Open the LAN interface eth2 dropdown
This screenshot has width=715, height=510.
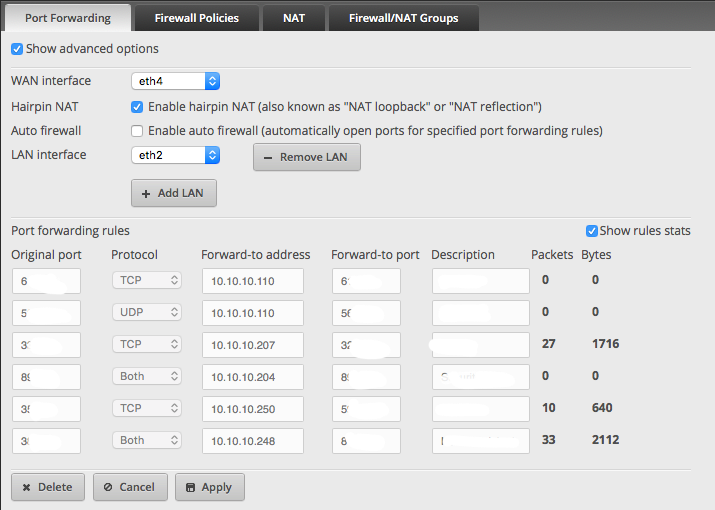coord(175,155)
